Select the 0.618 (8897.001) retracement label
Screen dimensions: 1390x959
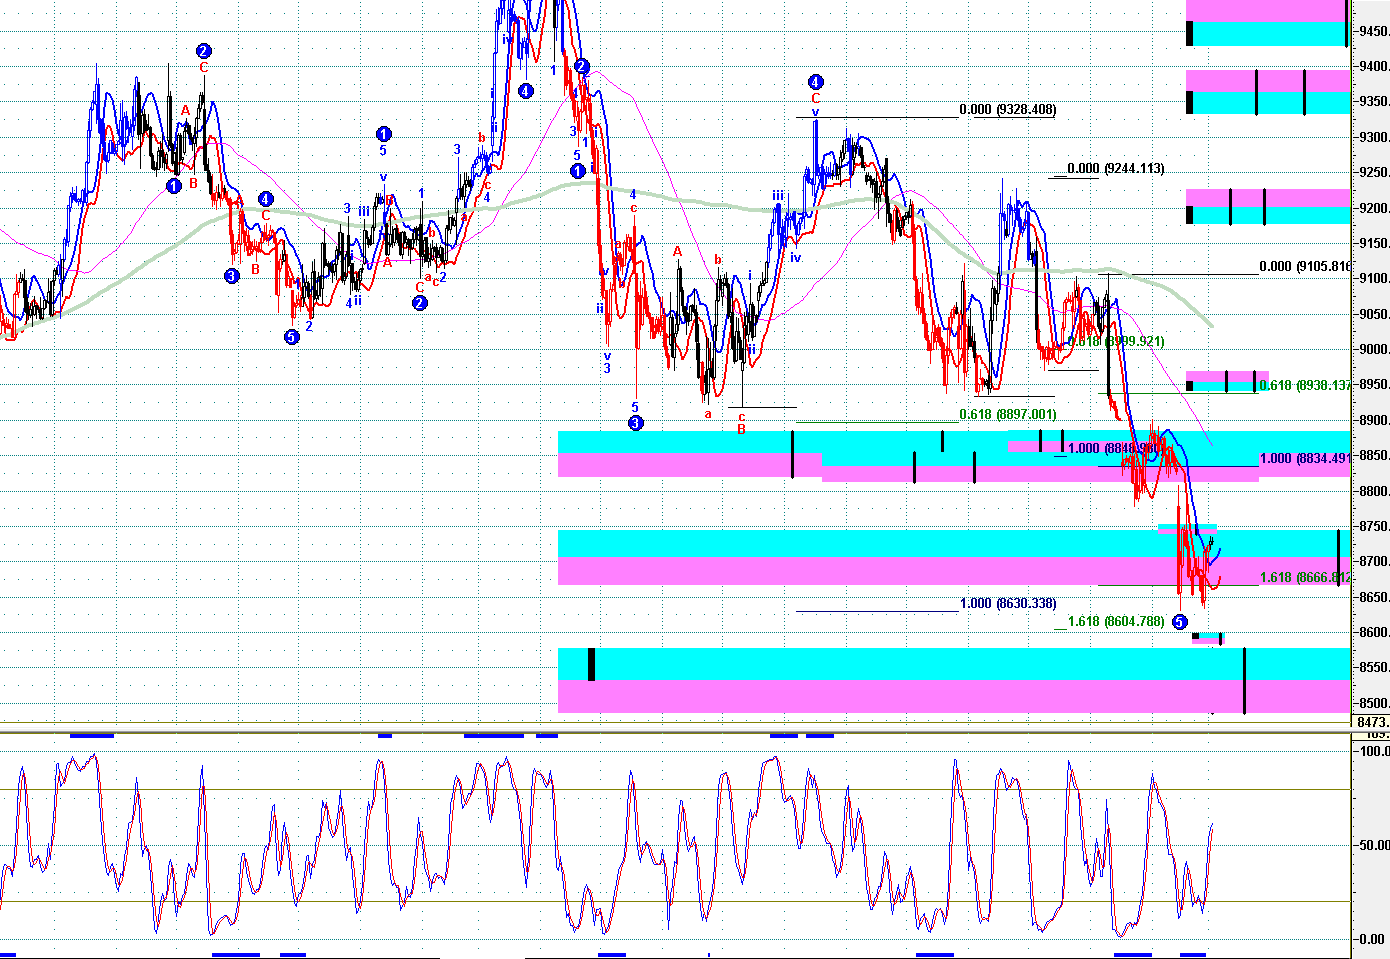coord(1007,415)
